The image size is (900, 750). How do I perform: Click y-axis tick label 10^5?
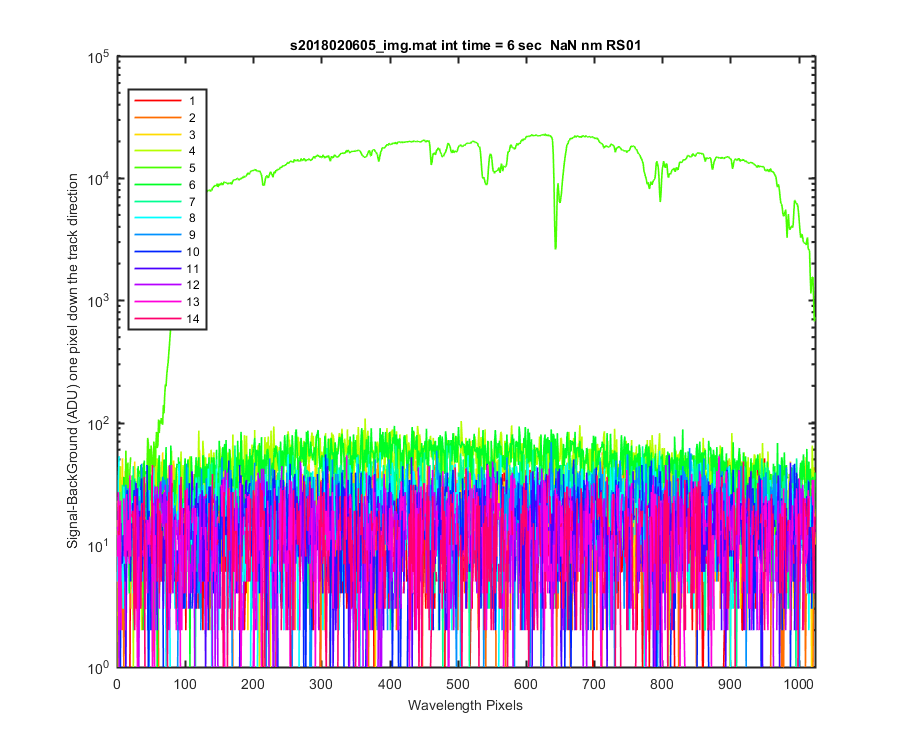click(x=98, y=57)
